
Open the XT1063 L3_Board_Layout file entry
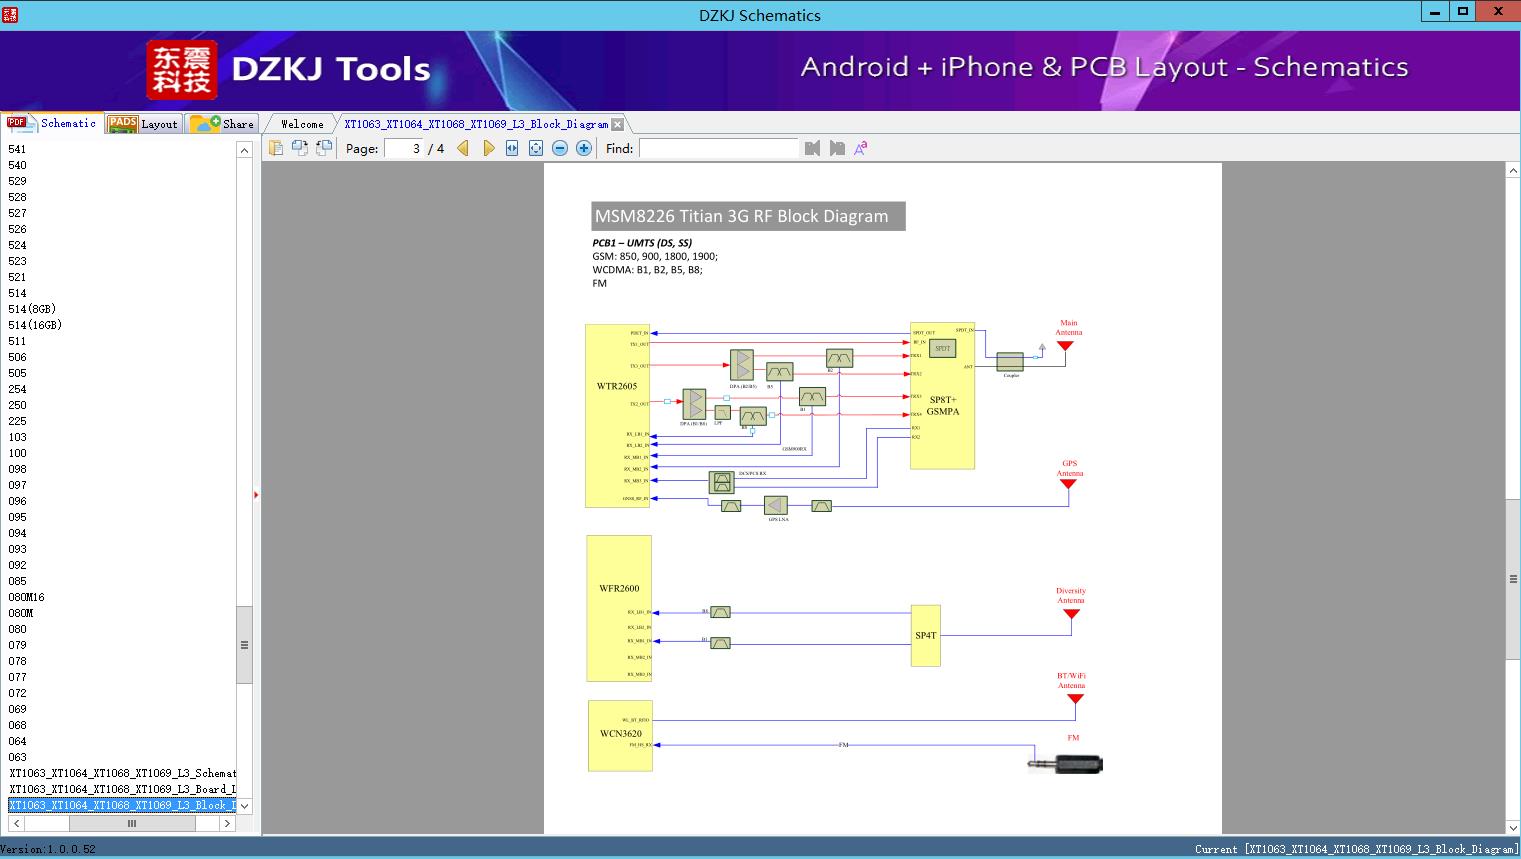pos(122,789)
